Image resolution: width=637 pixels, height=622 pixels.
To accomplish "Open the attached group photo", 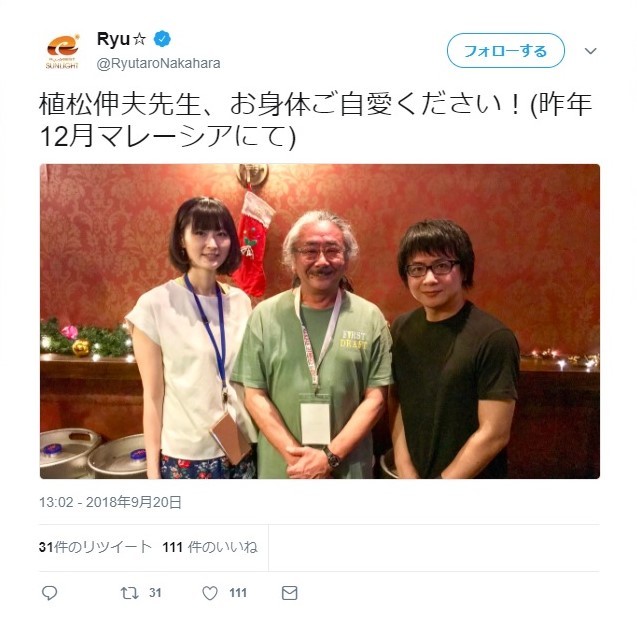I will tap(320, 321).
